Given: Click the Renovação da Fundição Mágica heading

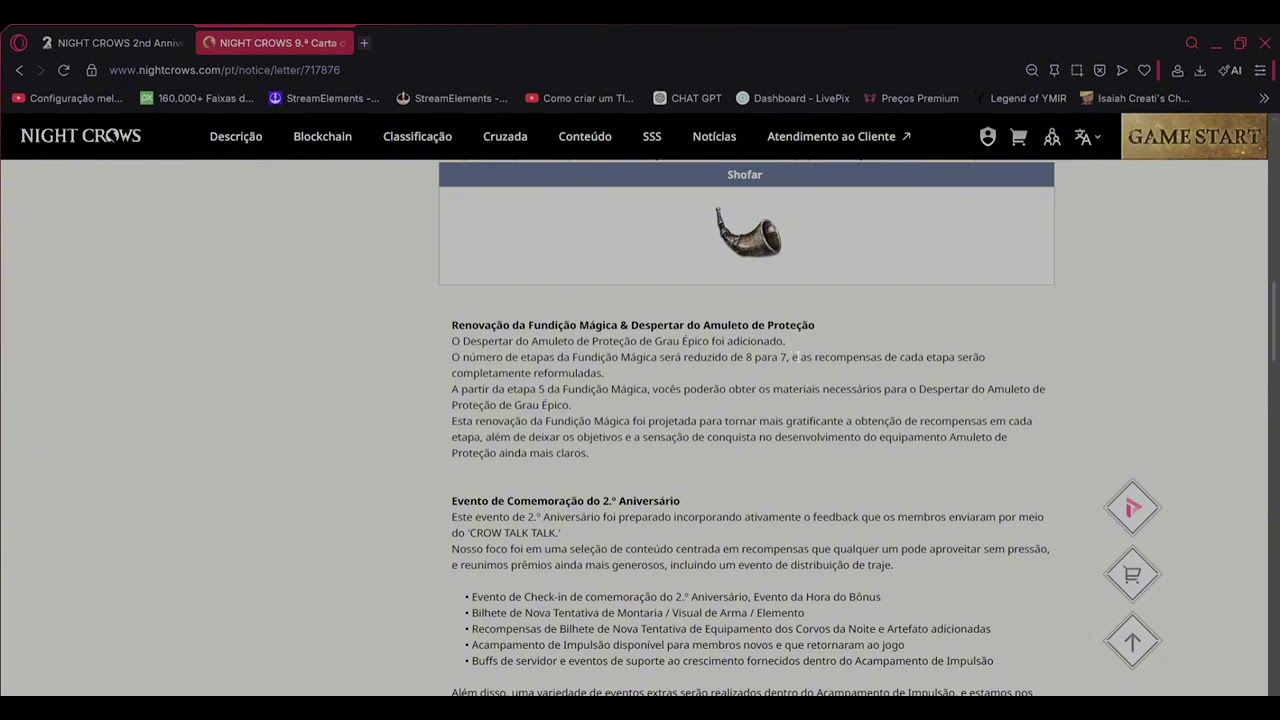Looking at the screenshot, I should coord(632,325).
